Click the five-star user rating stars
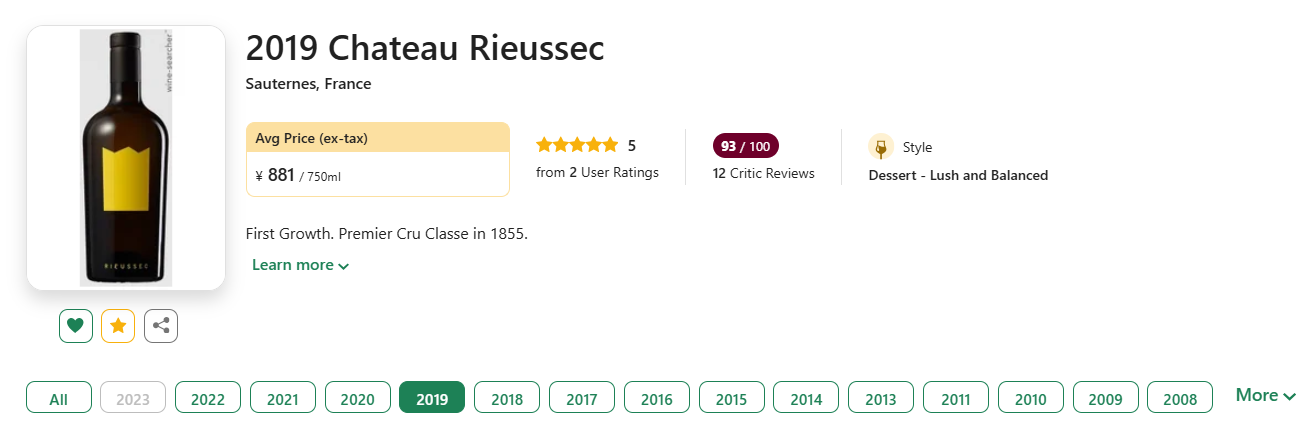 tap(577, 145)
